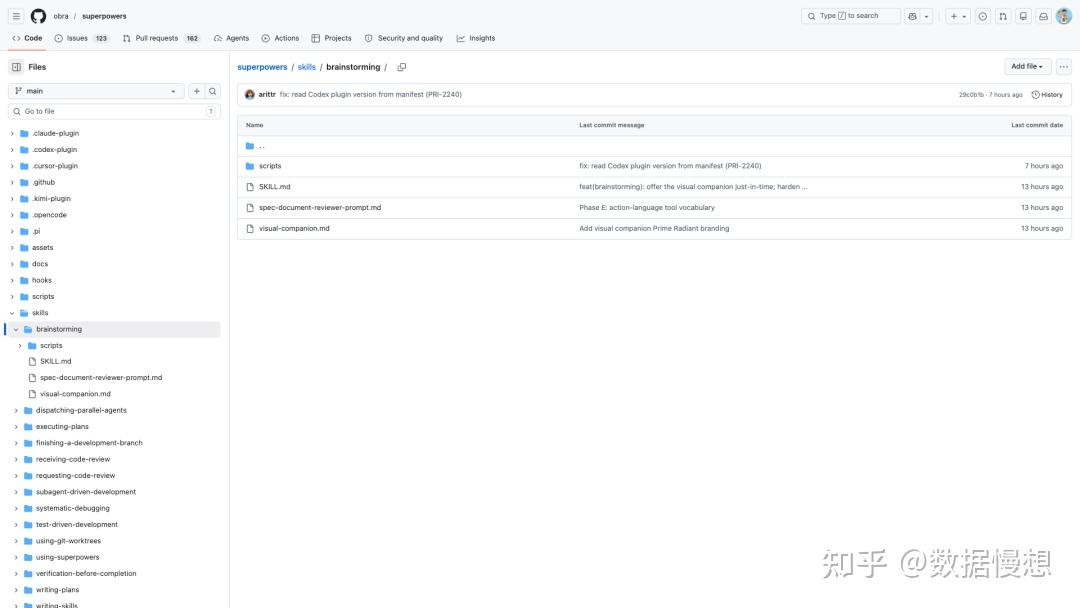Open commit History
Screen dimensions: 1080x608
(1047, 94)
